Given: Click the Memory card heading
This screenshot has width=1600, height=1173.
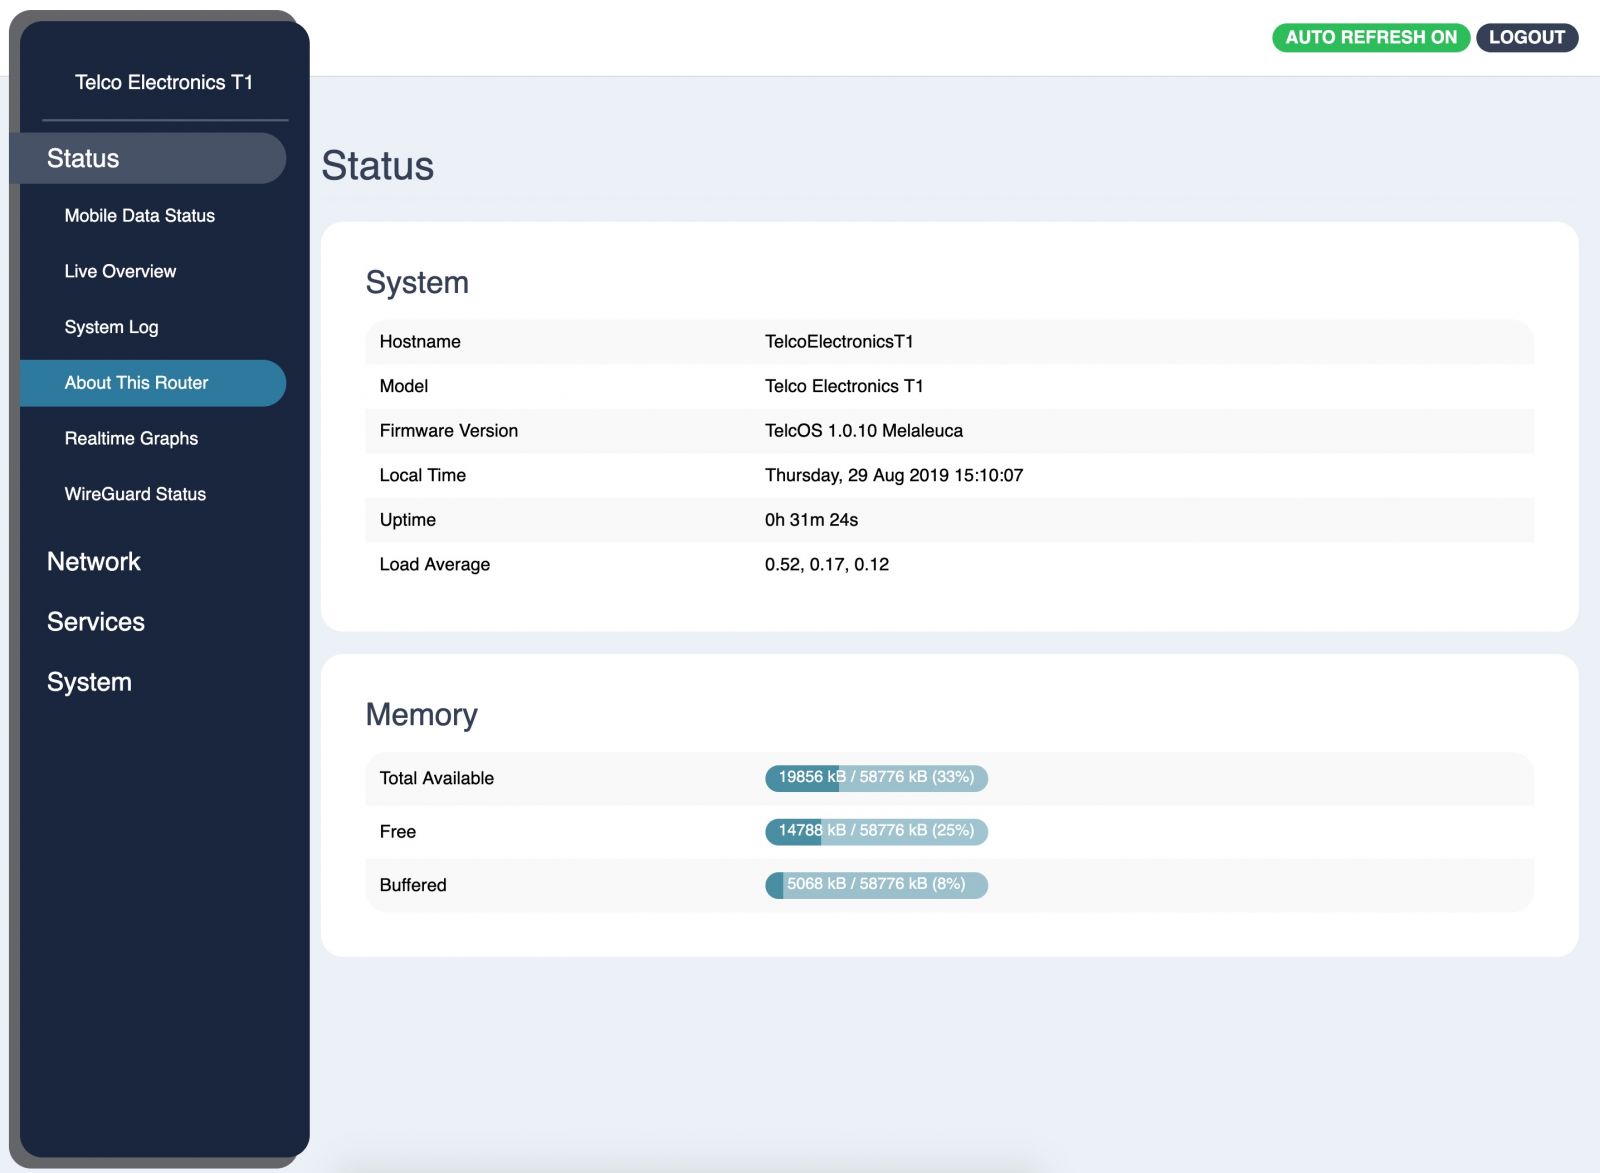Looking at the screenshot, I should 421,714.
